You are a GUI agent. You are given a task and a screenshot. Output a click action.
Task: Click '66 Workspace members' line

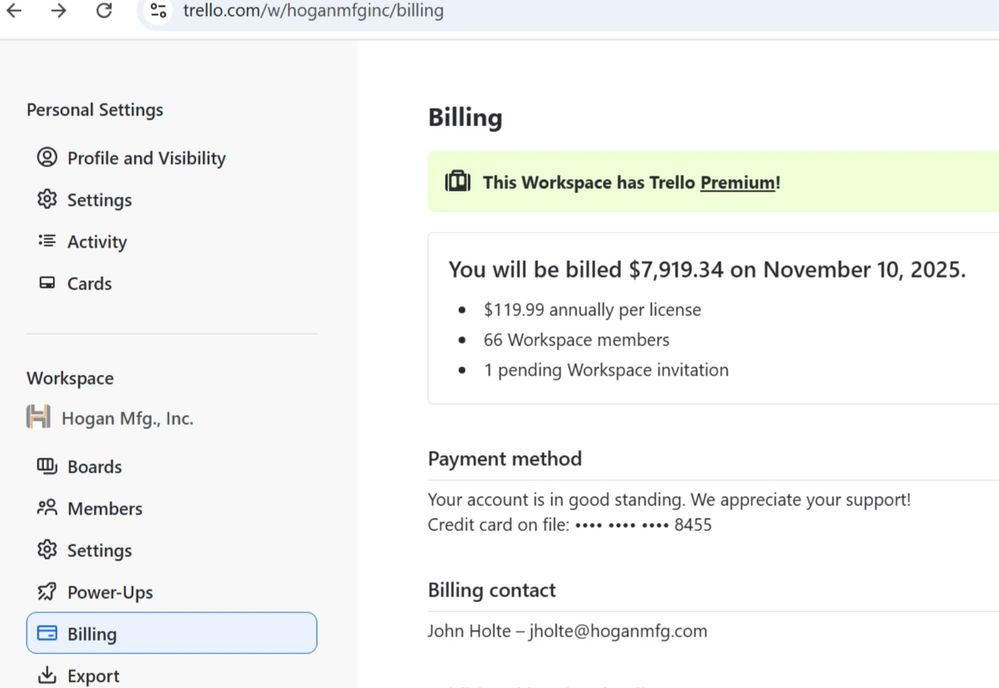[x=577, y=340]
